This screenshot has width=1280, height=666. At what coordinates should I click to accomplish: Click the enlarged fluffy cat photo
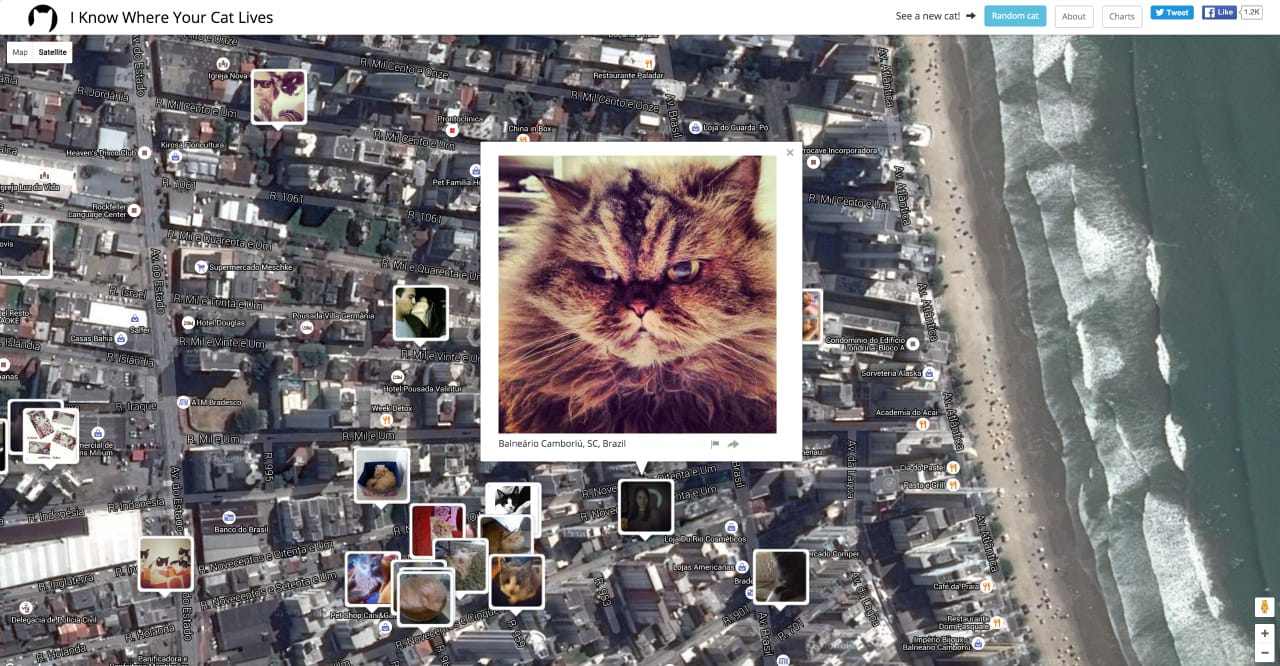tap(638, 292)
